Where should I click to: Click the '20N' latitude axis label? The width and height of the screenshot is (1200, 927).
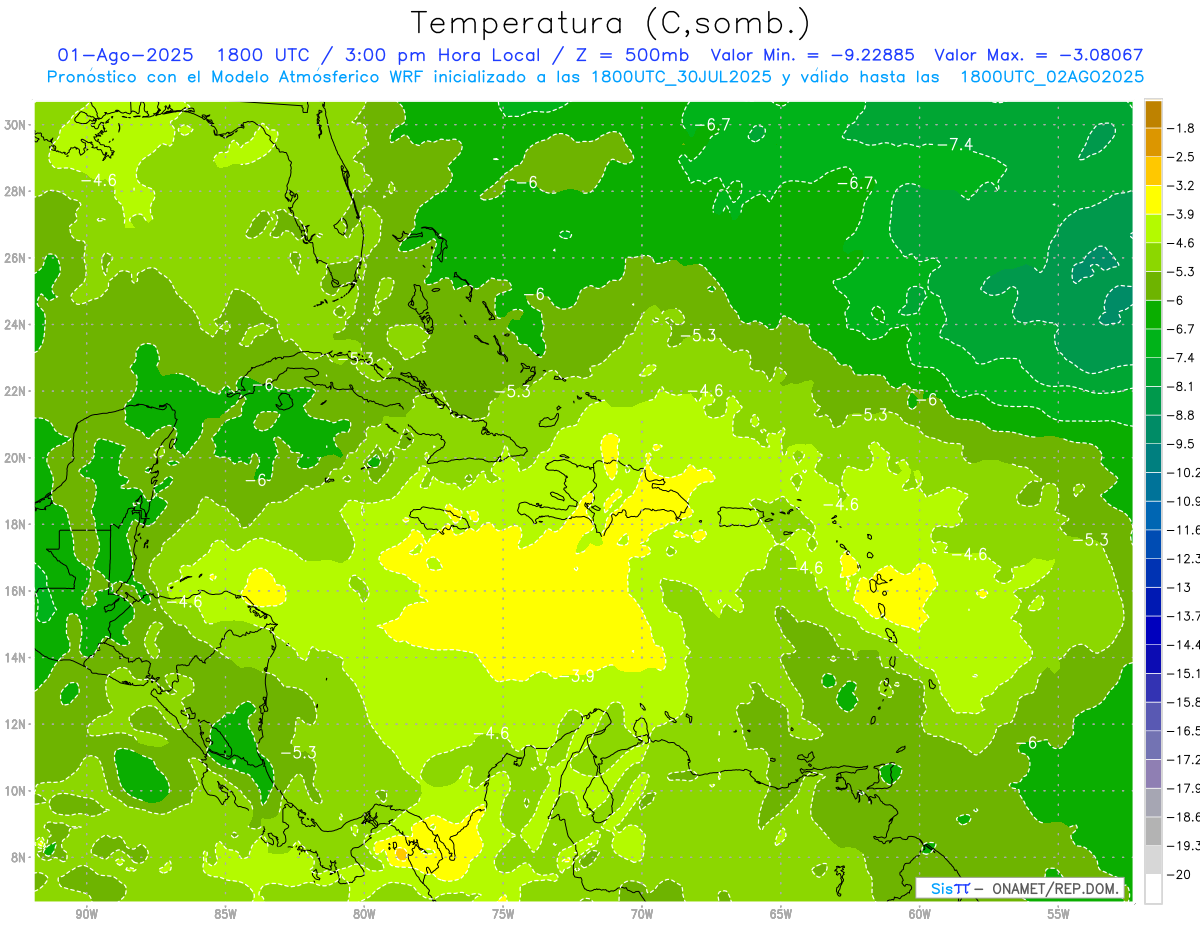pos(17,458)
